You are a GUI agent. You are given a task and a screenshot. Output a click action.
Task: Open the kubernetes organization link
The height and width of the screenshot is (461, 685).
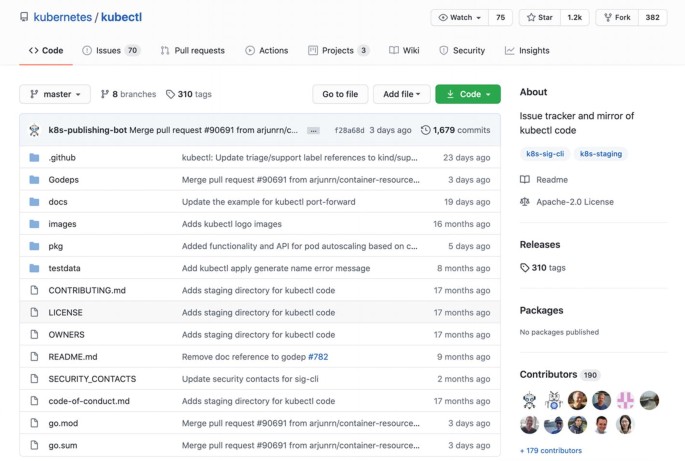tap(62, 17)
